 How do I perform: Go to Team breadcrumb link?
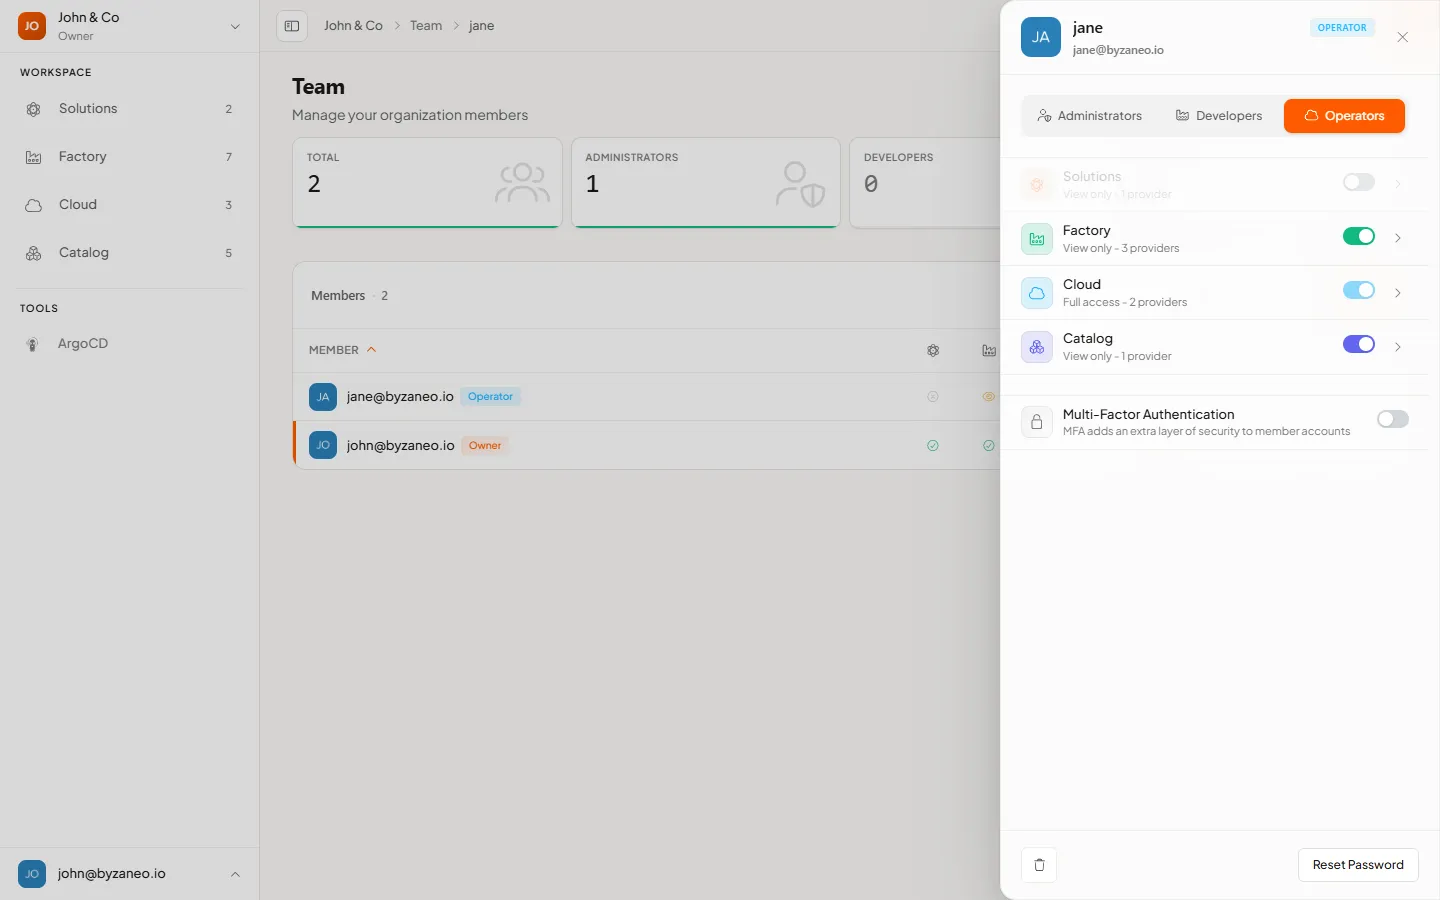click(426, 26)
